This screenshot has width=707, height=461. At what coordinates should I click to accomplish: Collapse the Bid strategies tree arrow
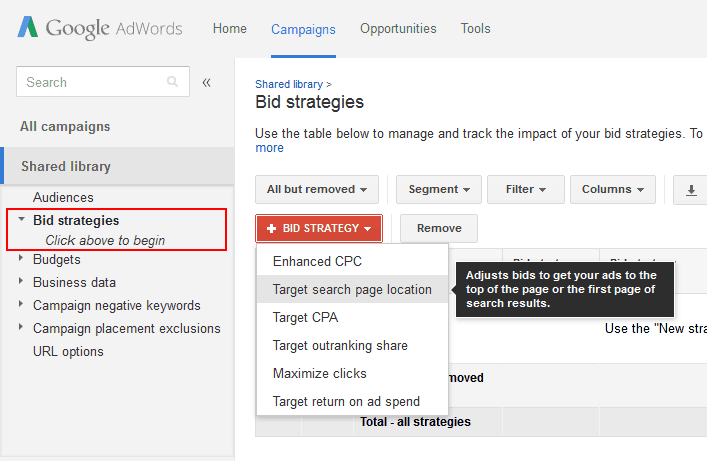coord(21,219)
